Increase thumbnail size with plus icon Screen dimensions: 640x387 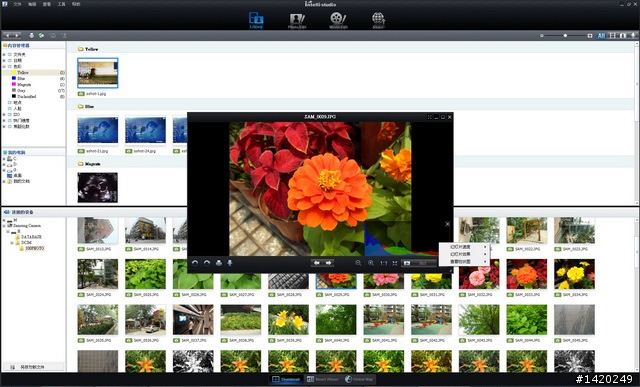pyautogui.click(x=590, y=36)
